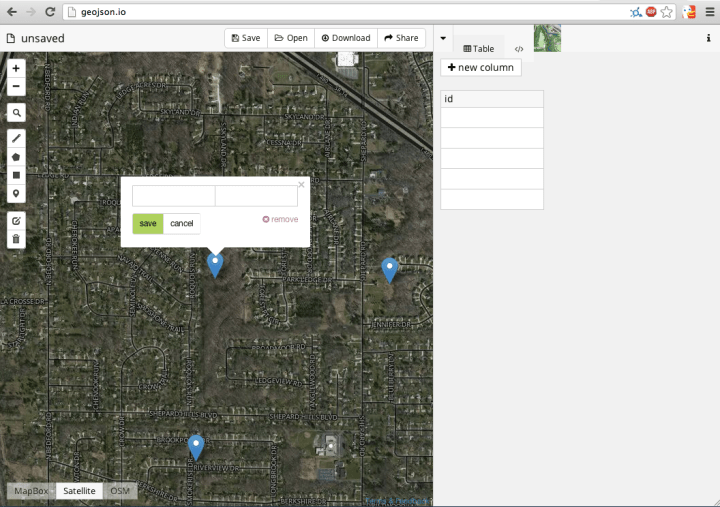Select the draw polyline tool
The height and width of the screenshot is (507, 720).
pos(16,138)
